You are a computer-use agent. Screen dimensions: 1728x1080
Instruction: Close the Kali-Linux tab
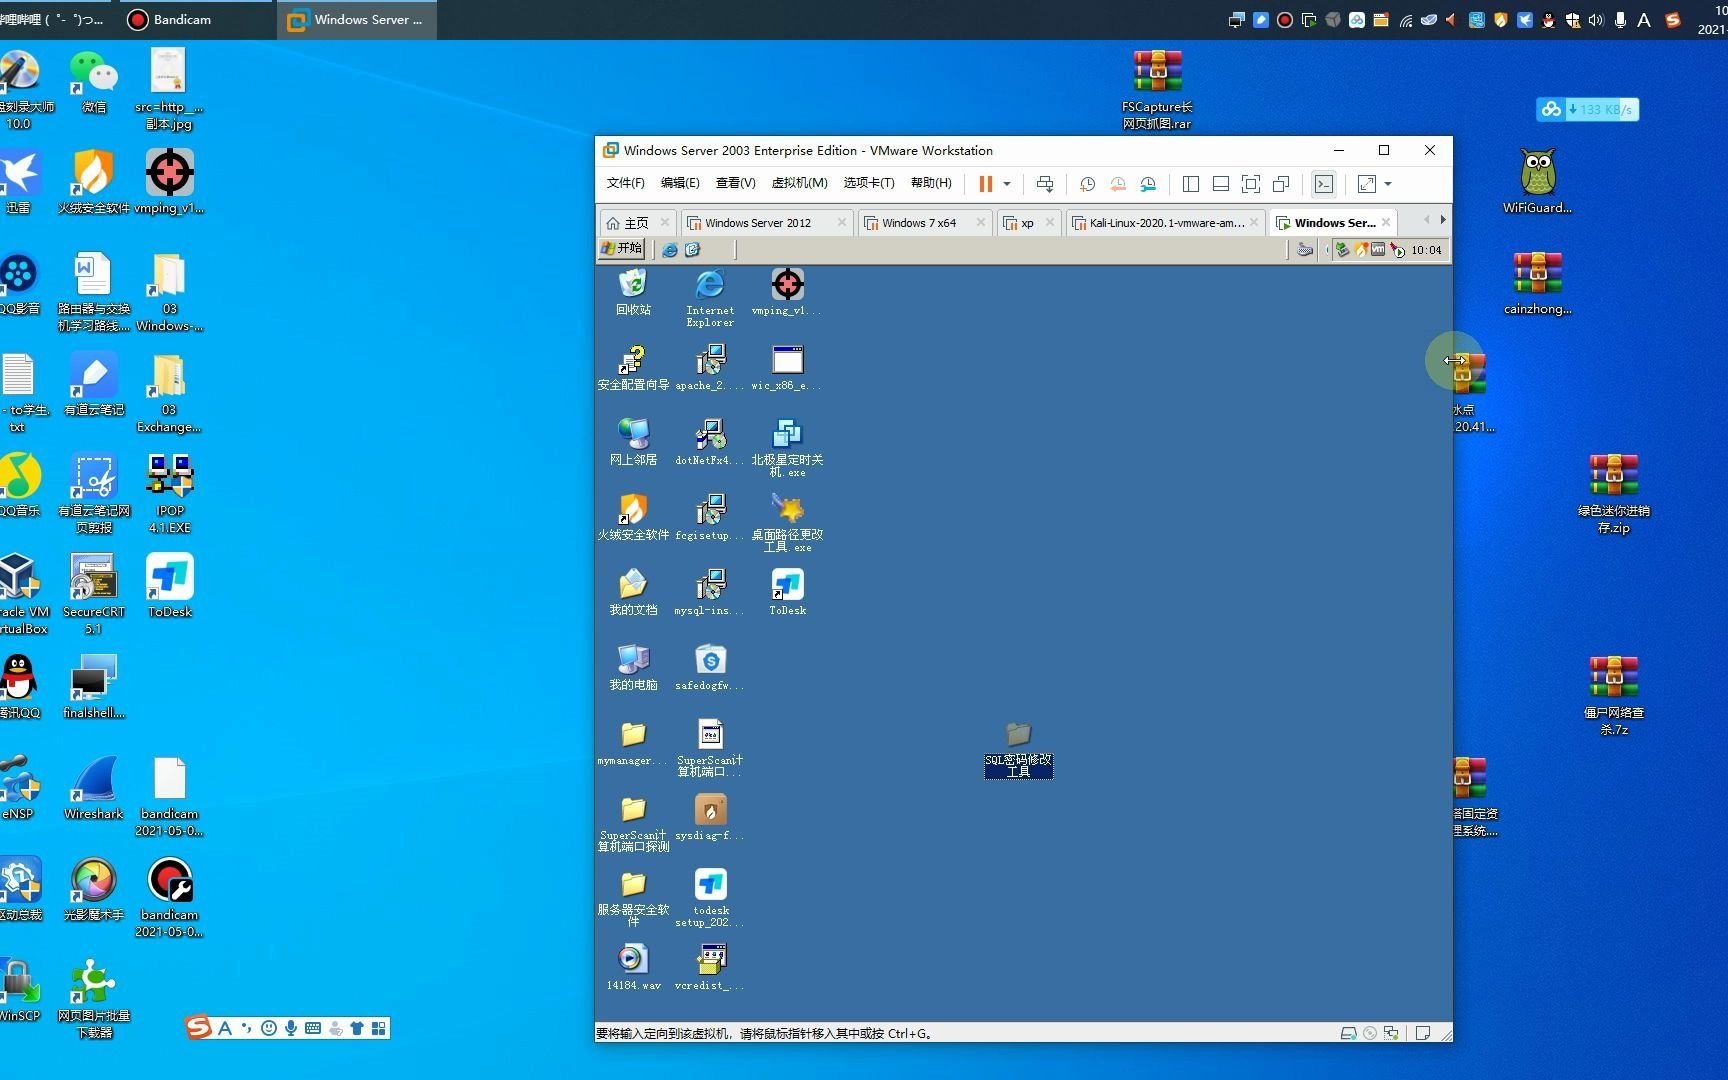[1254, 223]
